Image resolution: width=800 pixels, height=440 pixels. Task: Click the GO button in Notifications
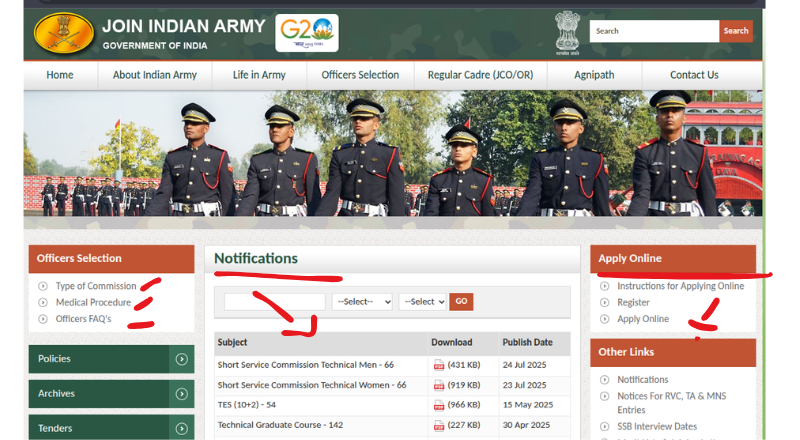pyautogui.click(x=461, y=301)
